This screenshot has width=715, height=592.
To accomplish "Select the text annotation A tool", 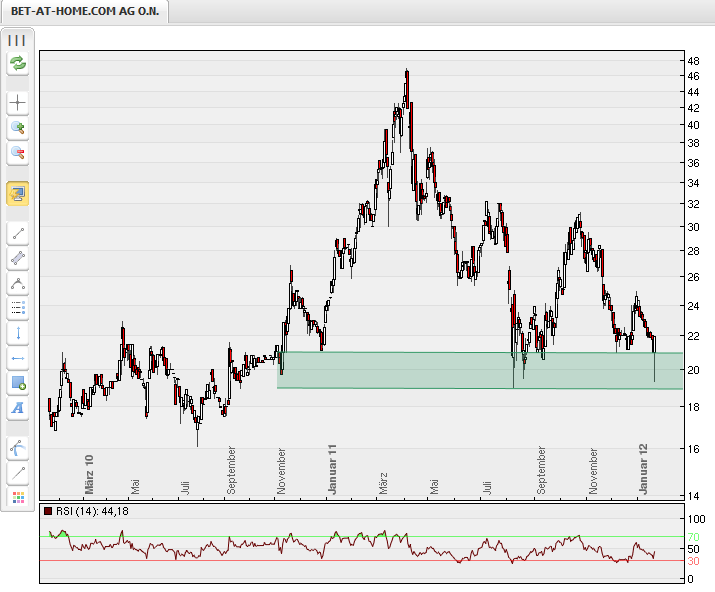I will point(17,408).
